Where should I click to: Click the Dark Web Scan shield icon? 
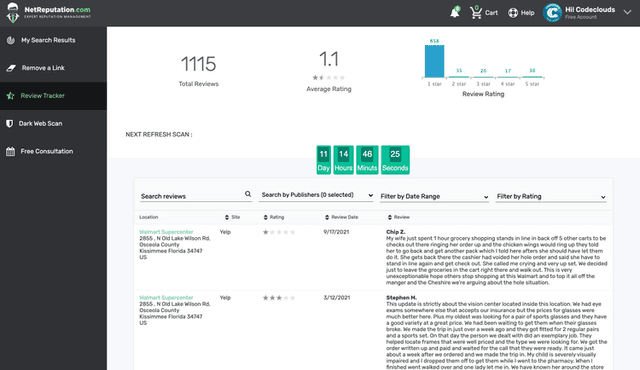point(10,124)
